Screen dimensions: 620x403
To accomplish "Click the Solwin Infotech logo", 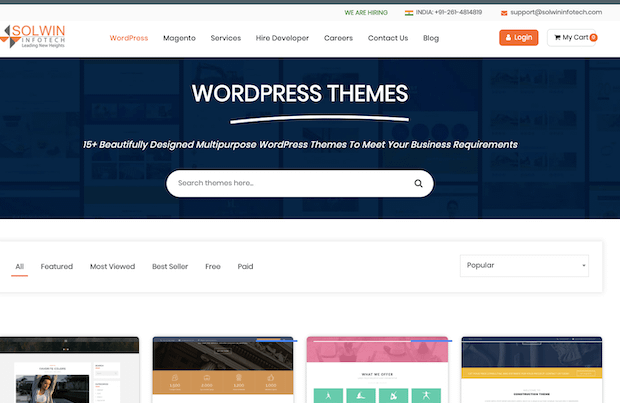I will click(x=32, y=36).
